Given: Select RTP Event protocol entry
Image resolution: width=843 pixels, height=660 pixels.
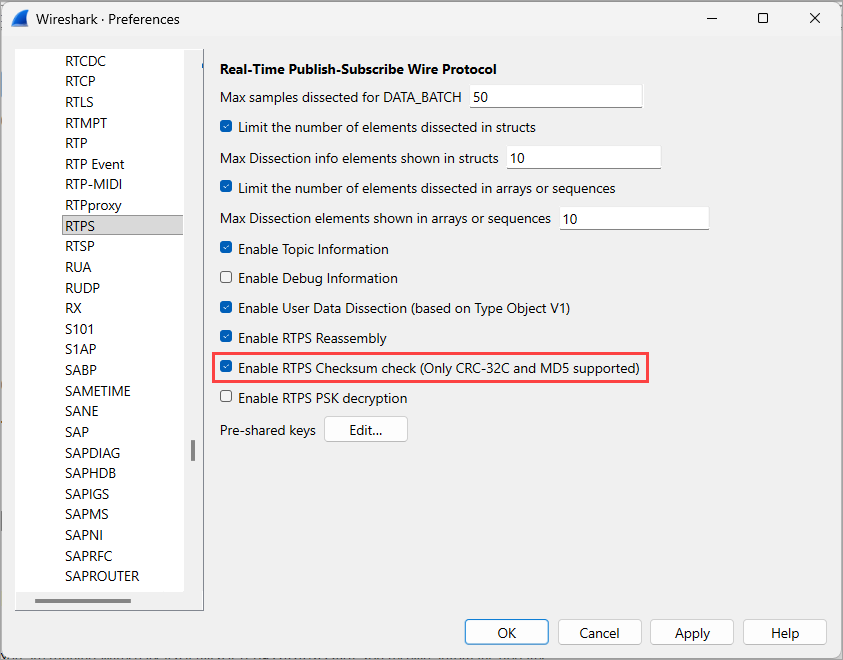Looking at the screenshot, I should pyautogui.click(x=95, y=164).
